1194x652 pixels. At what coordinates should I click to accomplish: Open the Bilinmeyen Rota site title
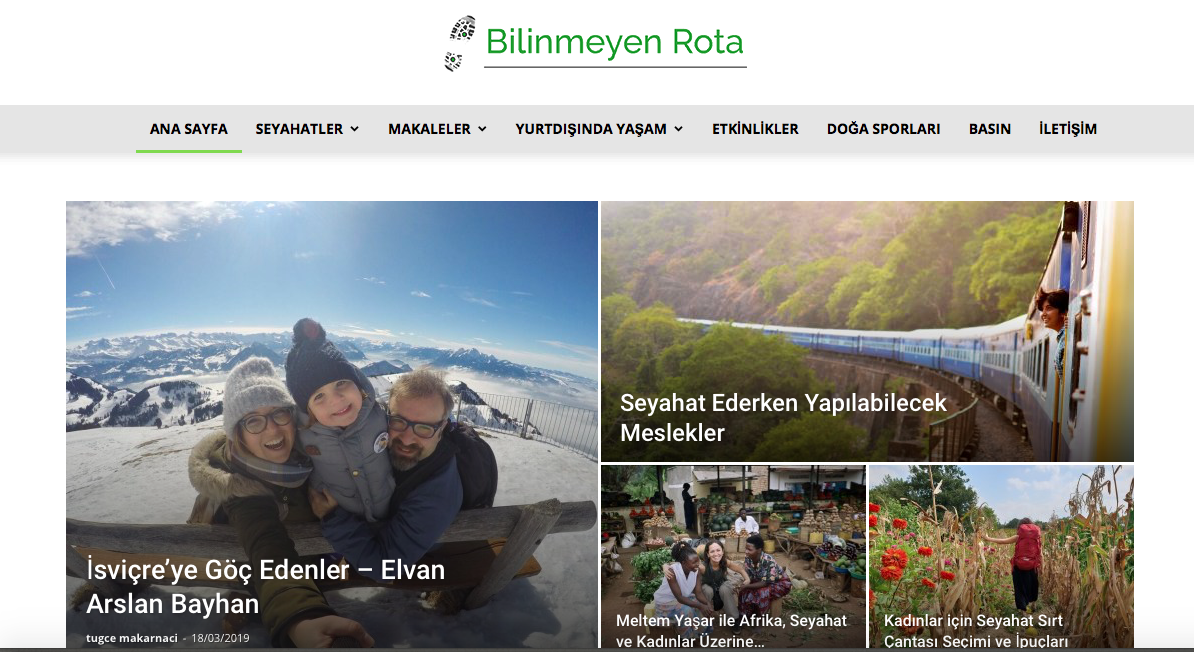coord(615,42)
